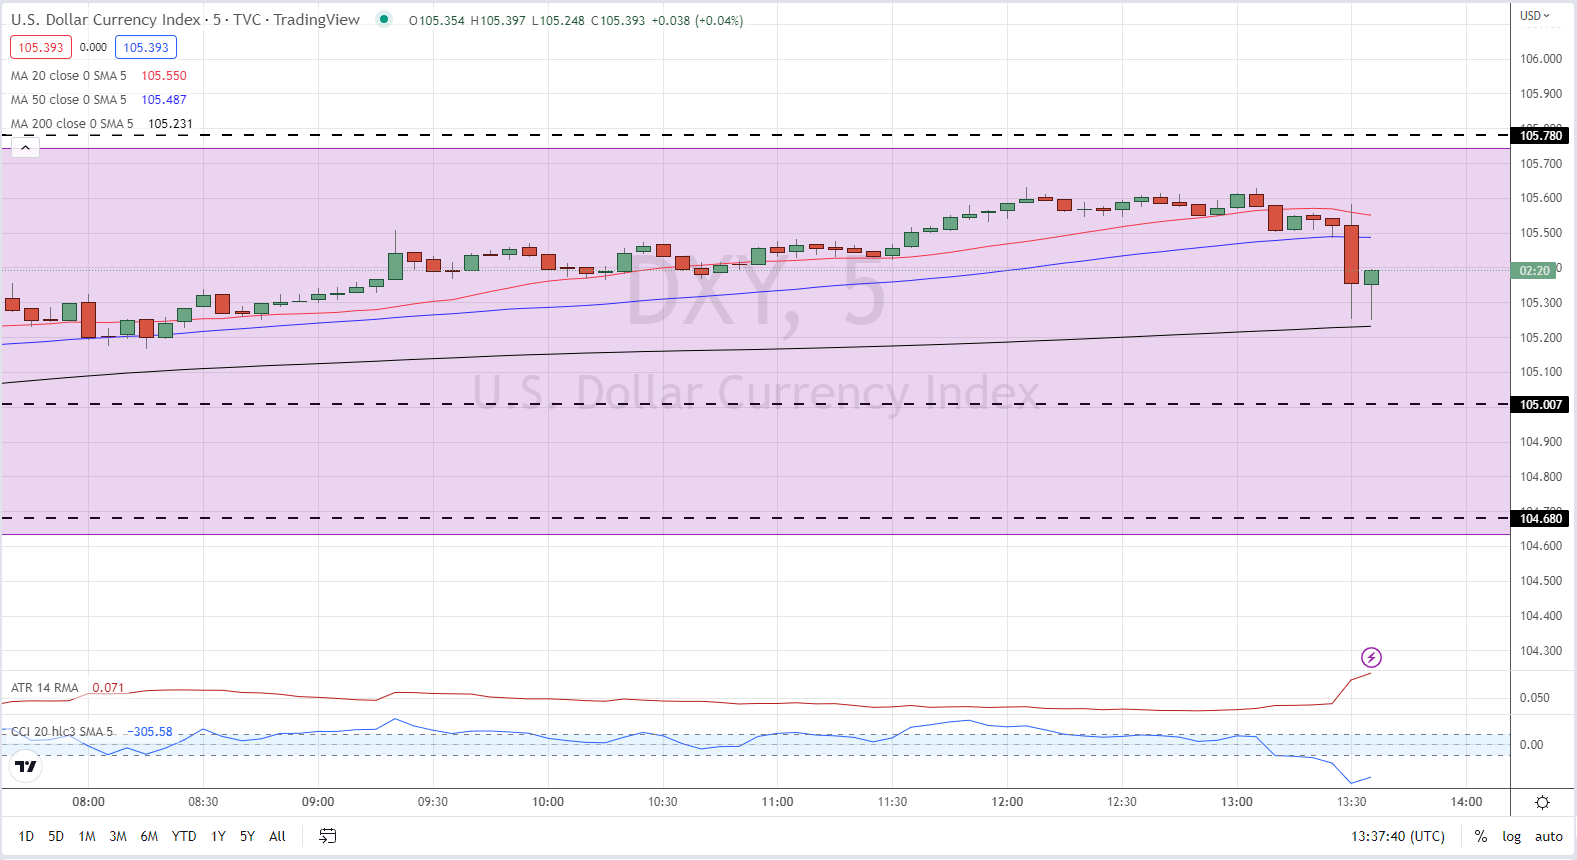
Task: Click the current price countdown label 02:20
Action: pyautogui.click(x=1534, y=271)
